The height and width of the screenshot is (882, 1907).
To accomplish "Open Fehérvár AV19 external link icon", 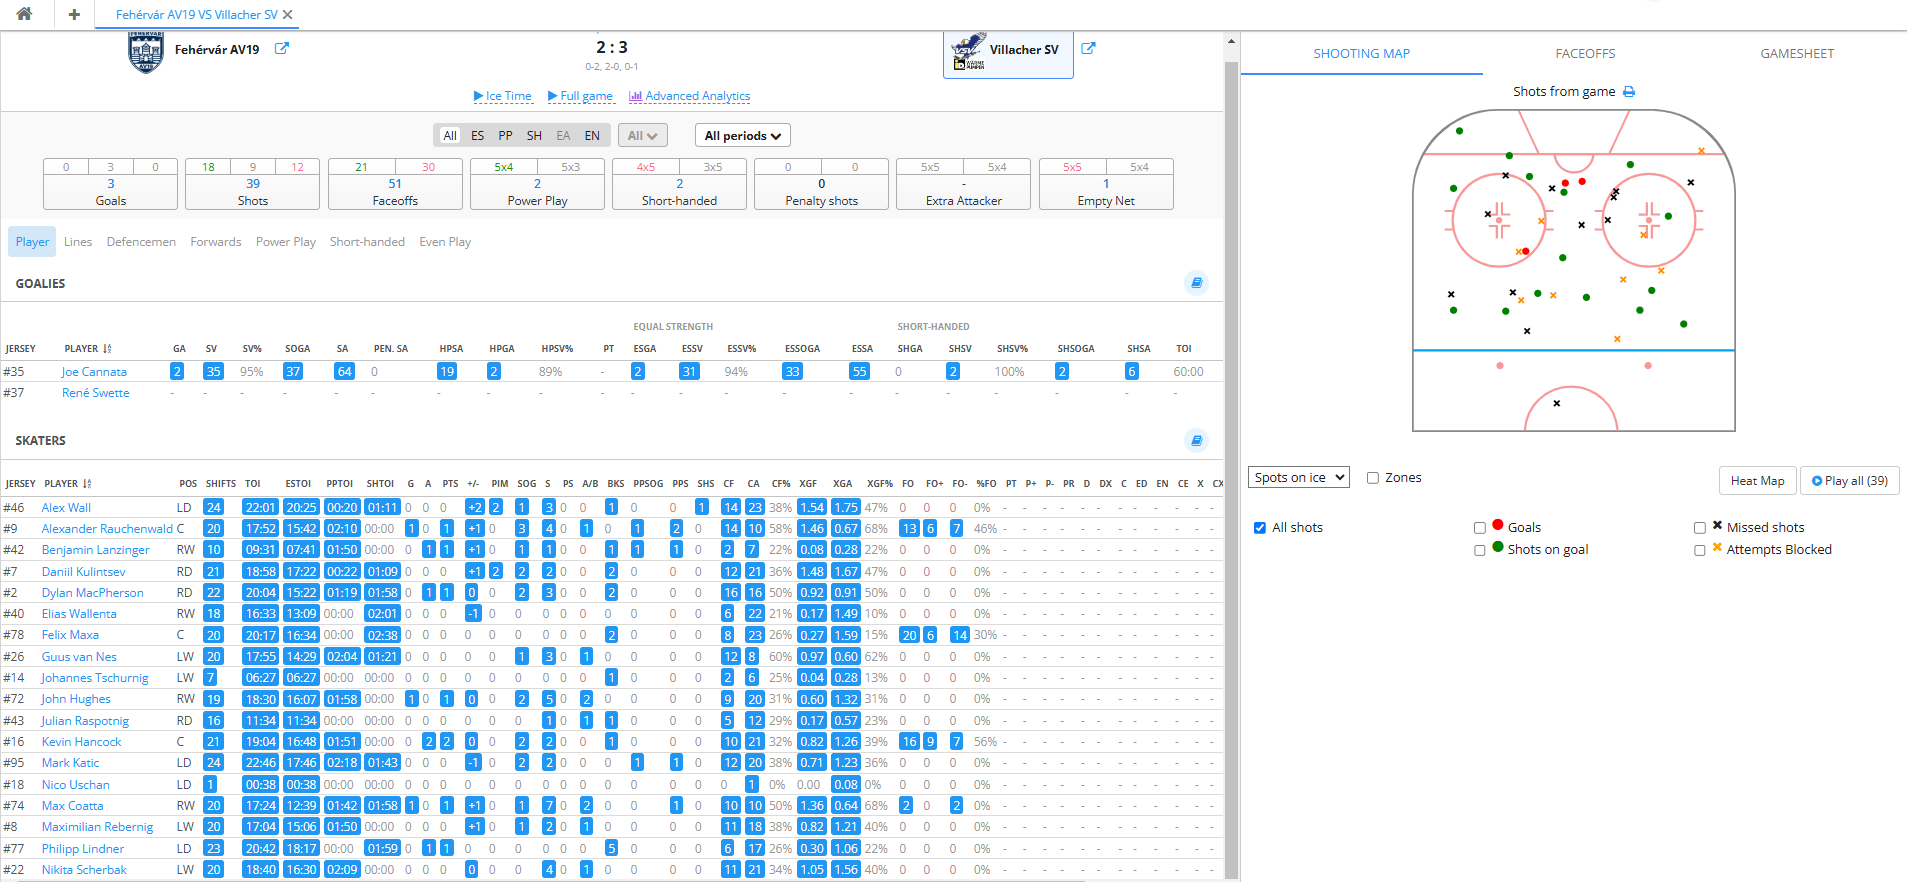I will (x=282, y=48).
